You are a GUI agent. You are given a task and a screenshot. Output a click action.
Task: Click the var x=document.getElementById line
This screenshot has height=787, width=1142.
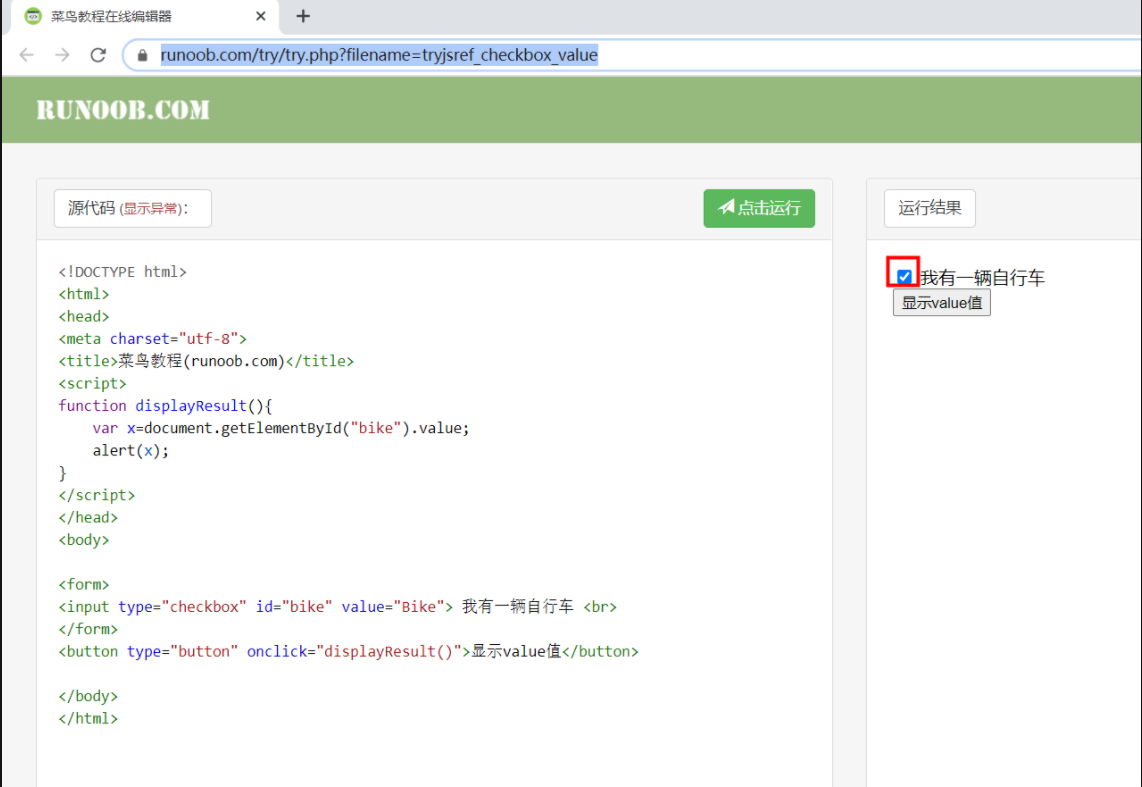coord(280,428)
